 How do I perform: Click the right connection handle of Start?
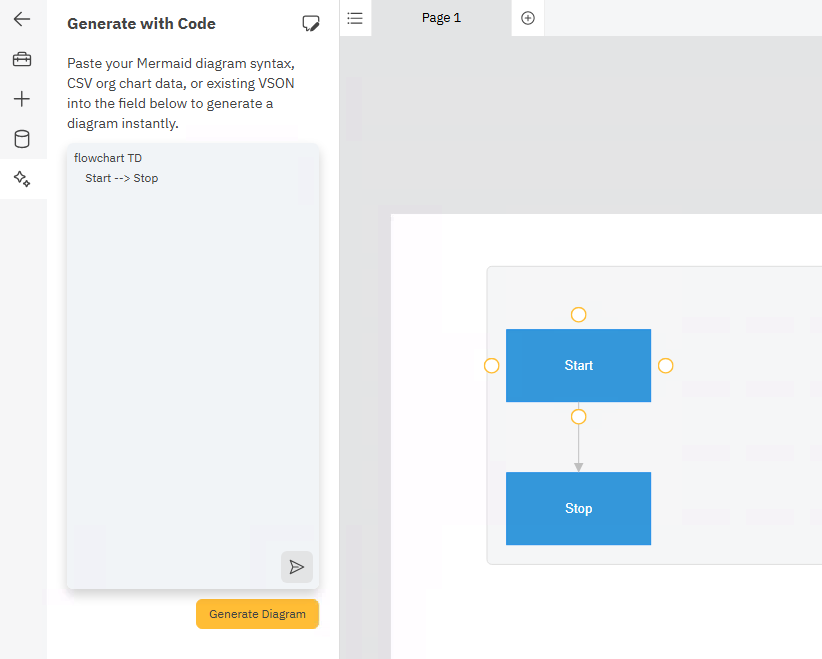click(x=665, y=366)
